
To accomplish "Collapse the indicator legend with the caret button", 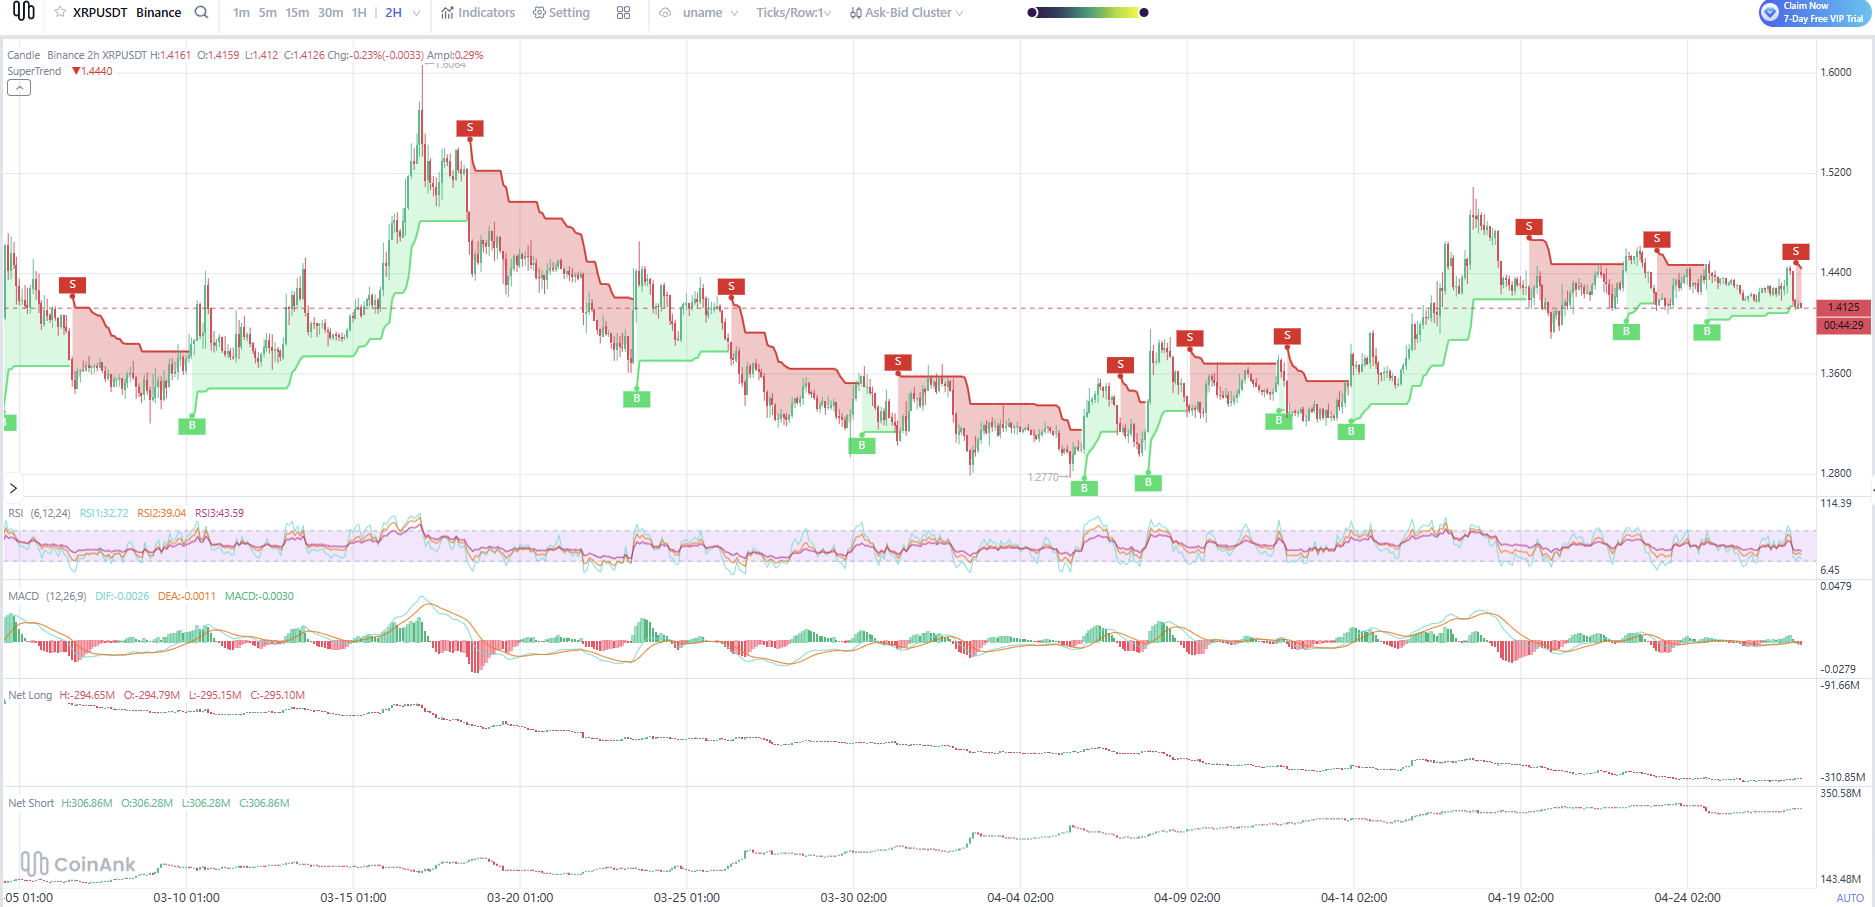I will tap(19, 88).
